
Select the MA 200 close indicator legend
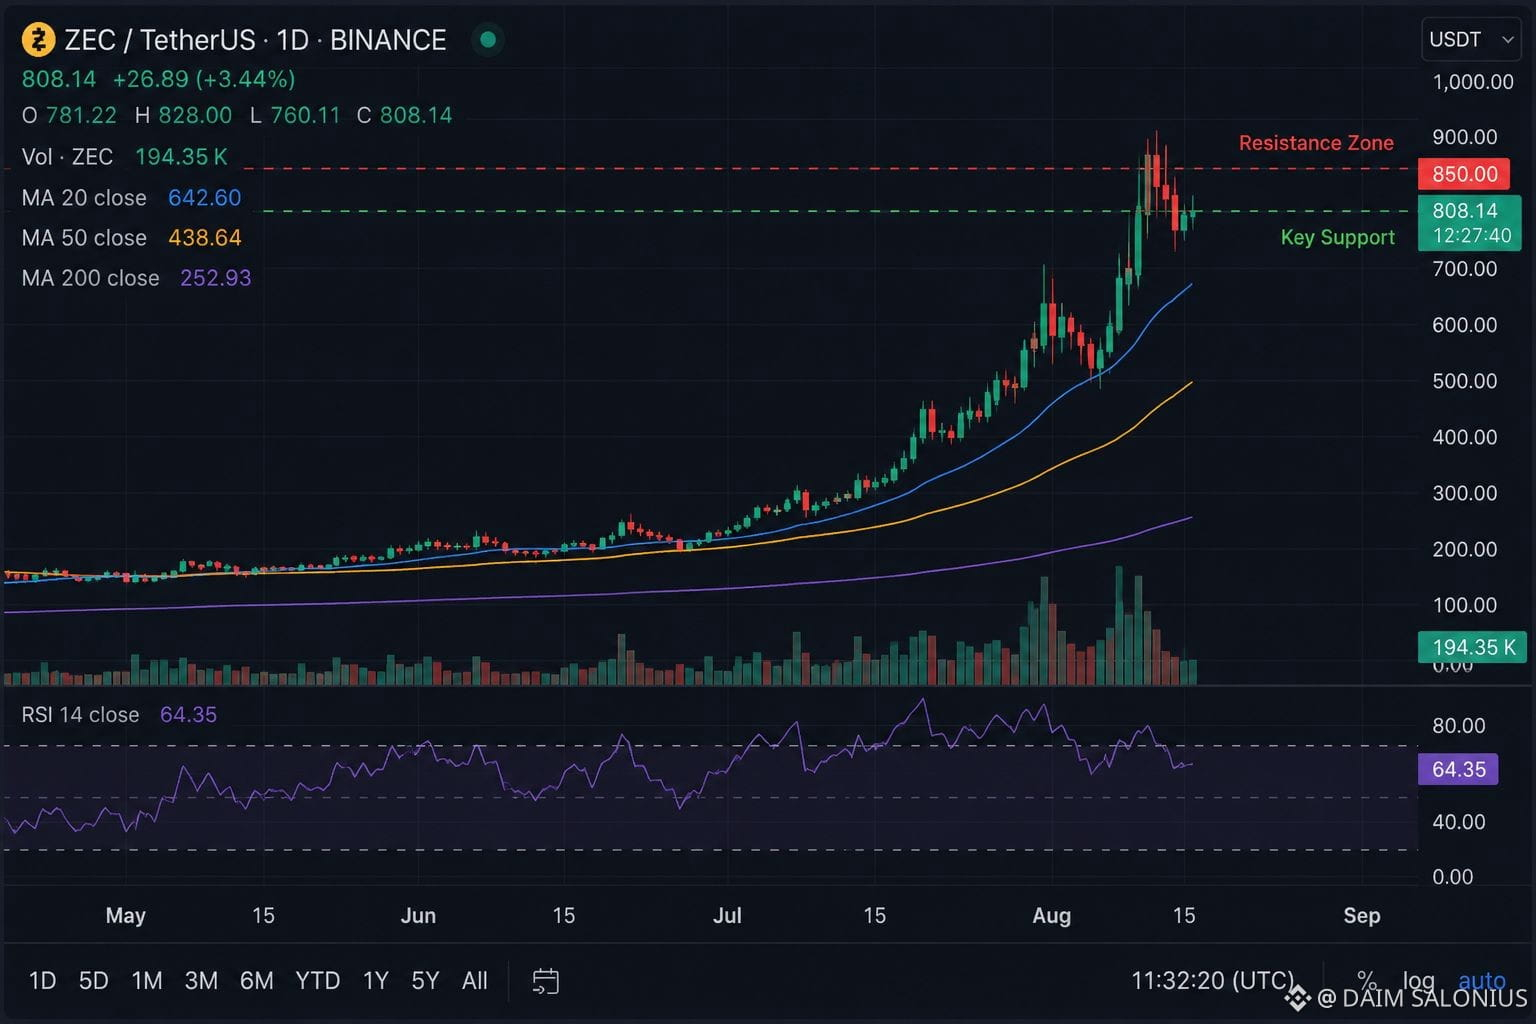click(x=90, y=278)
